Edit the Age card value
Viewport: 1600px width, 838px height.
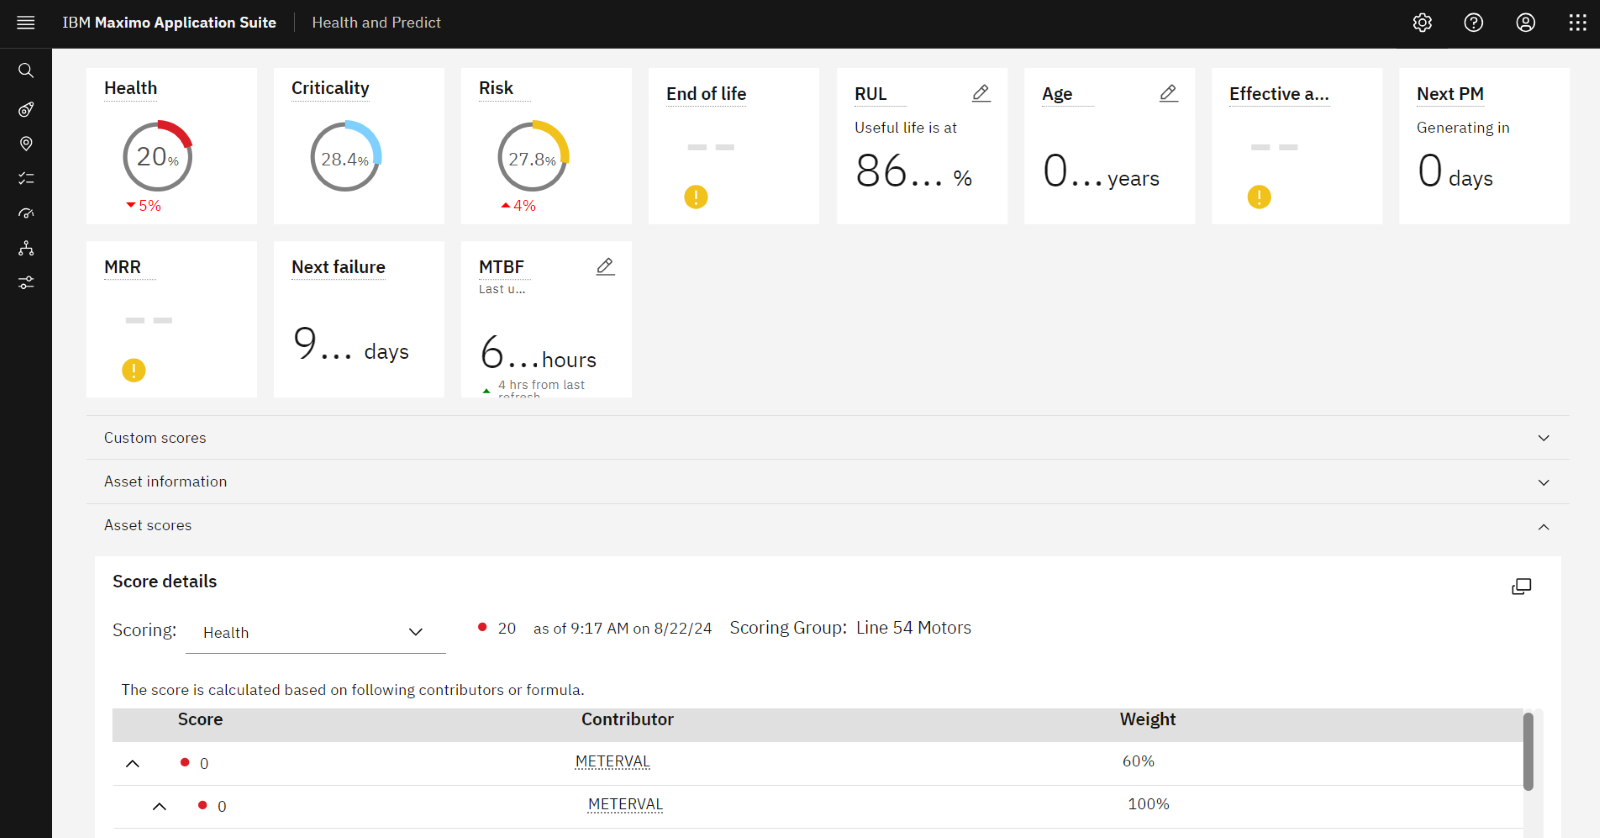[1168, 93]
